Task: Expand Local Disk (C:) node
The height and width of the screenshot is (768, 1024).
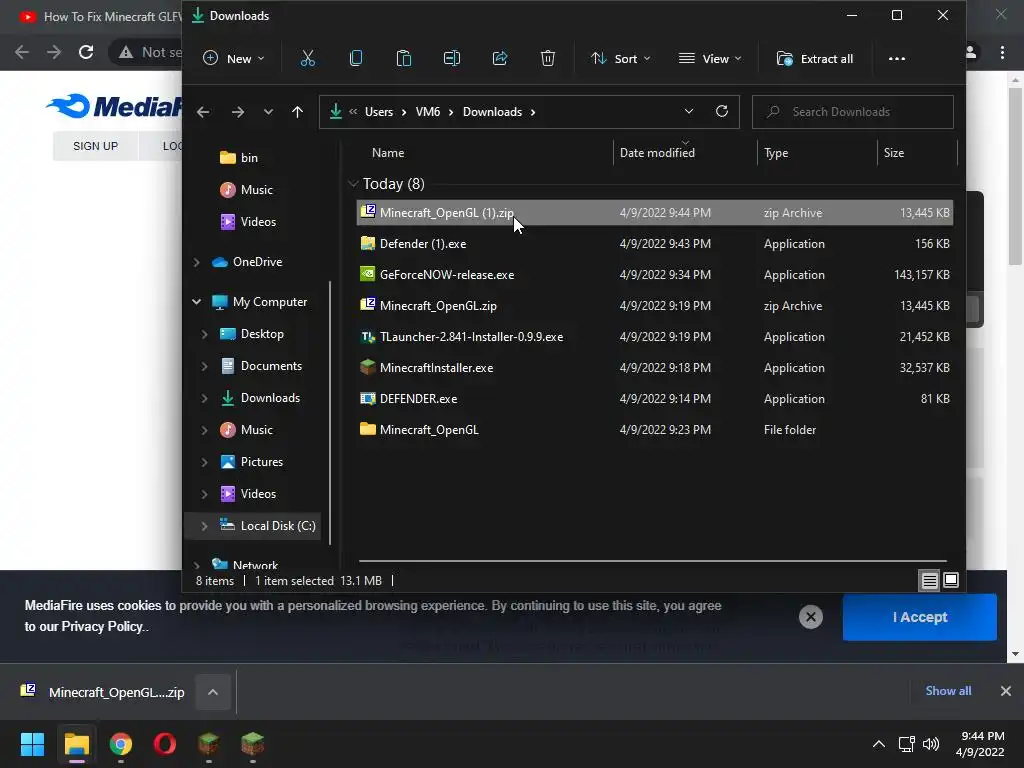Action: pos(204,526)
